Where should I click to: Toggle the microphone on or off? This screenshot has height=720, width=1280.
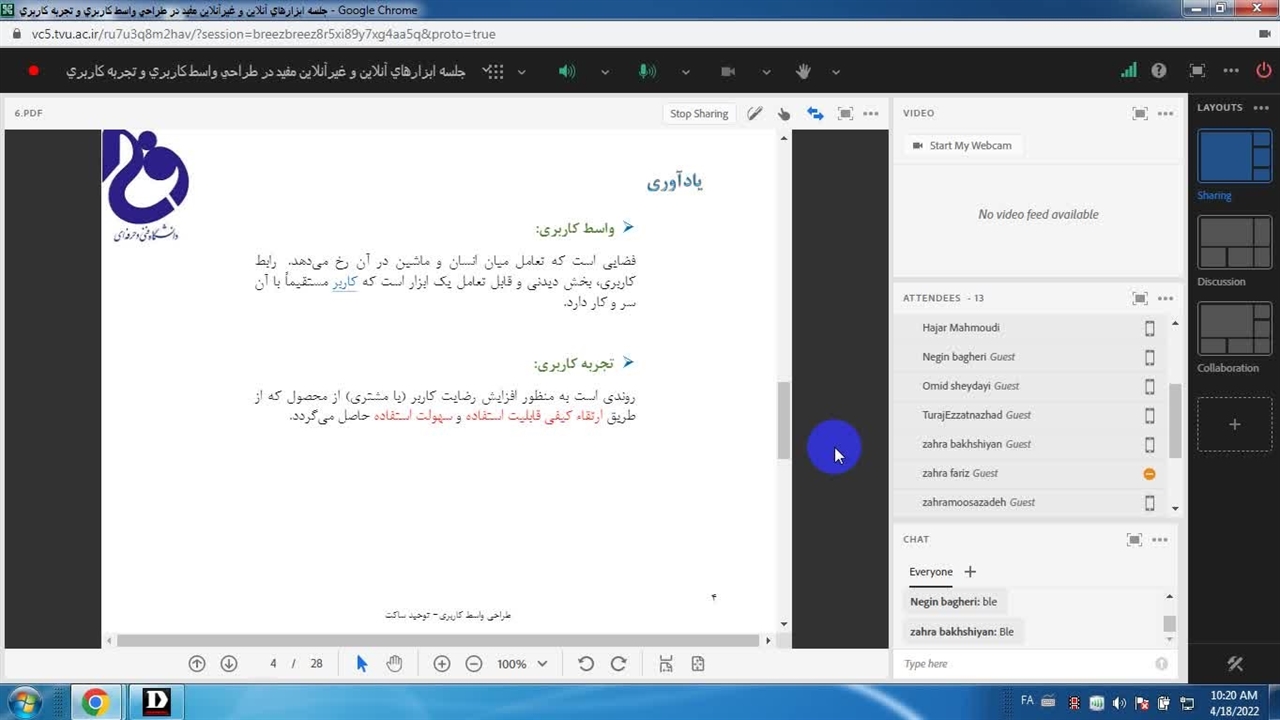click(647, 71)
